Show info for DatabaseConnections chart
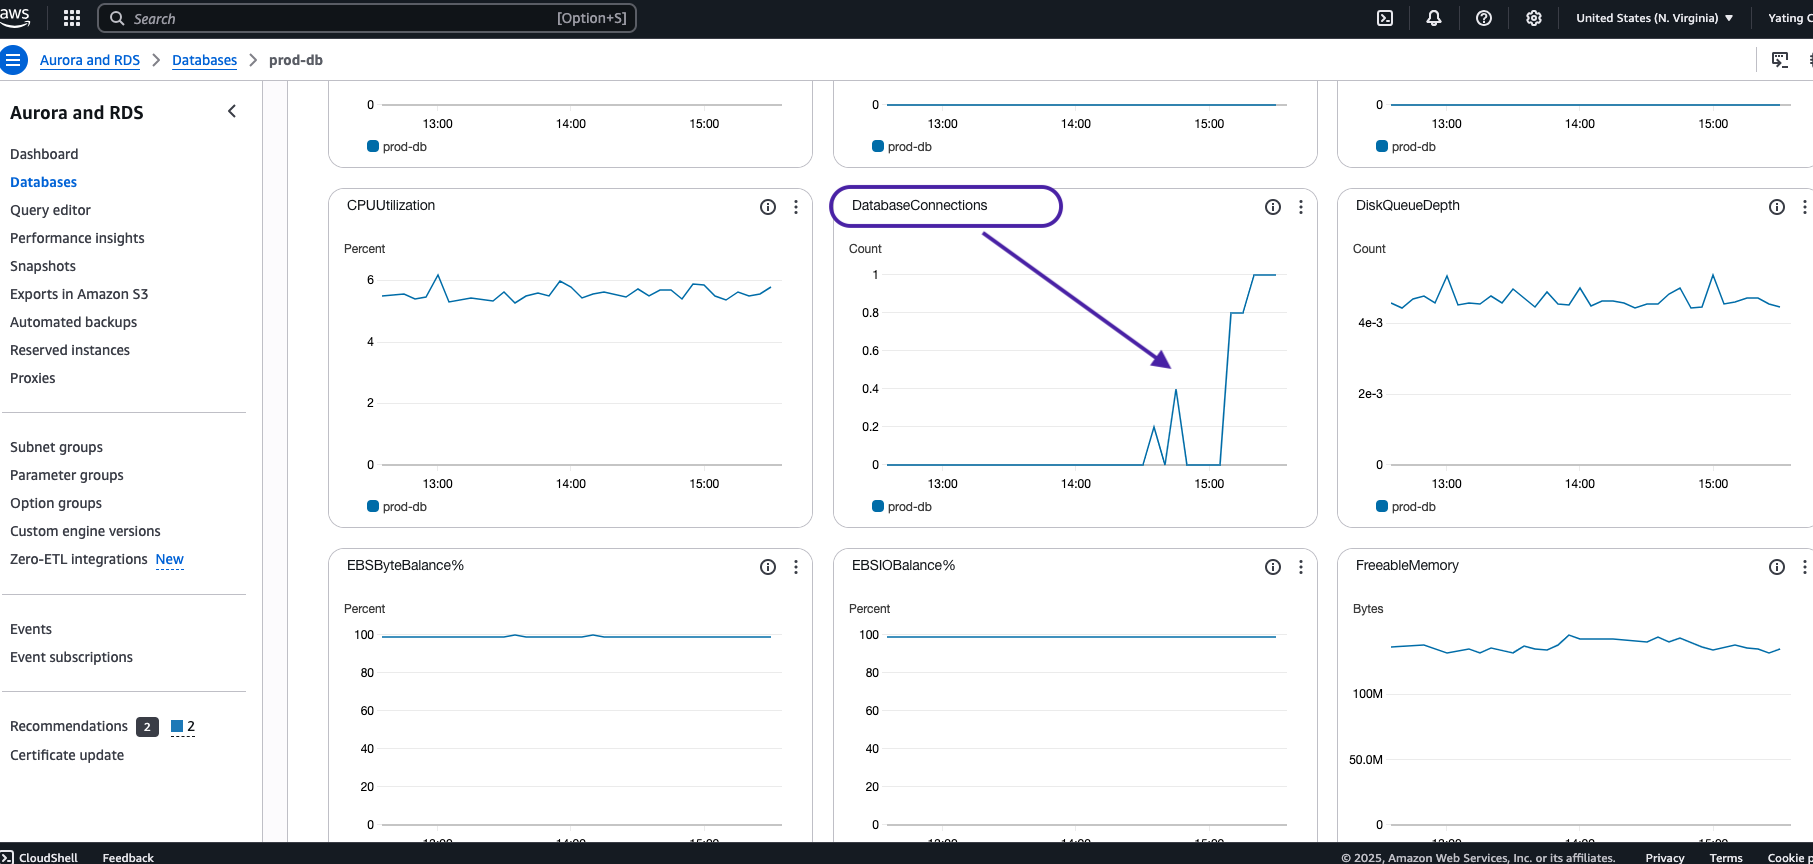 point(1273,207)
